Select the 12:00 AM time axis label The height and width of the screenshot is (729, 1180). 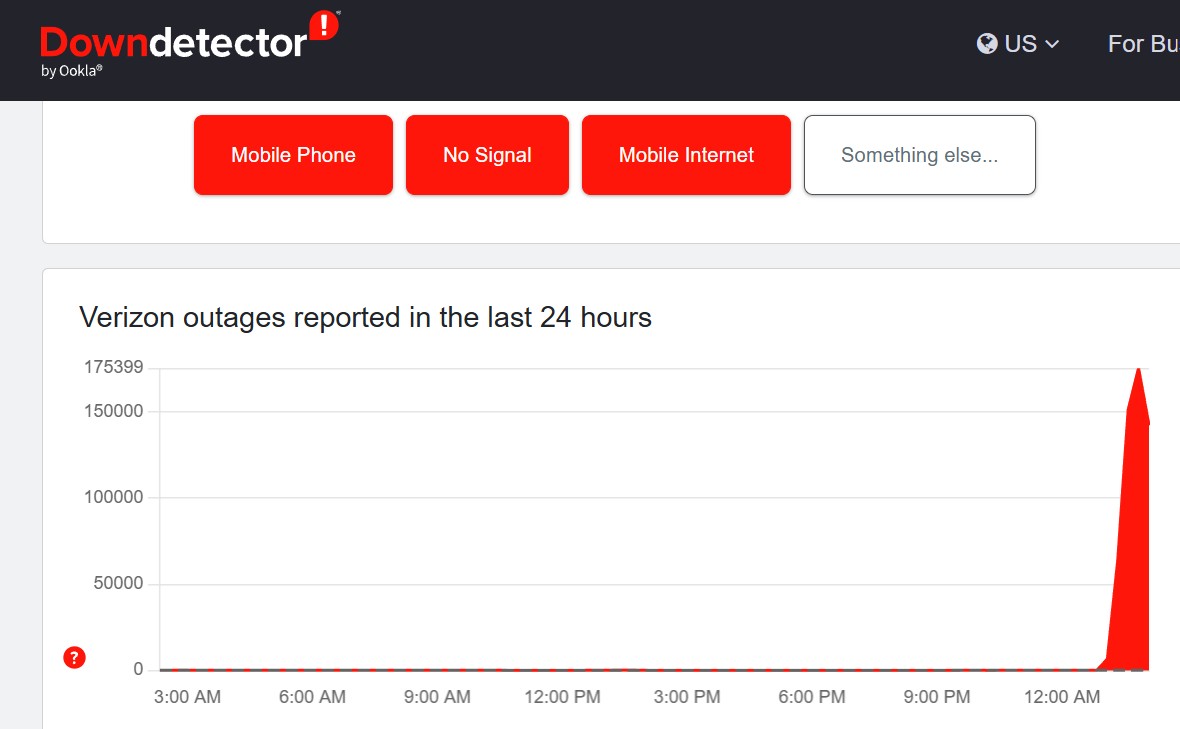[x=1062, y=697]
